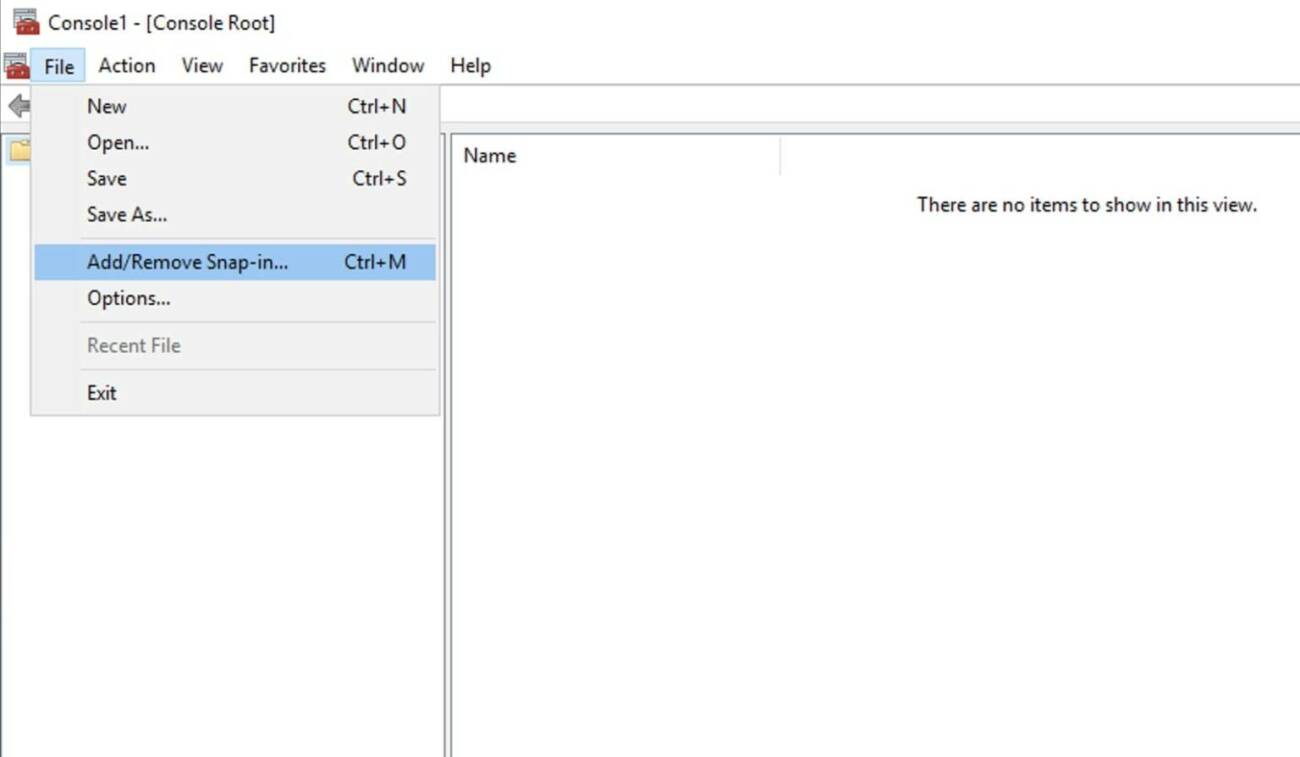Image resolution: width=1300 pixels, height=757 pixels.
Task: Click the File menu to close it
Action: click(59, 65)
